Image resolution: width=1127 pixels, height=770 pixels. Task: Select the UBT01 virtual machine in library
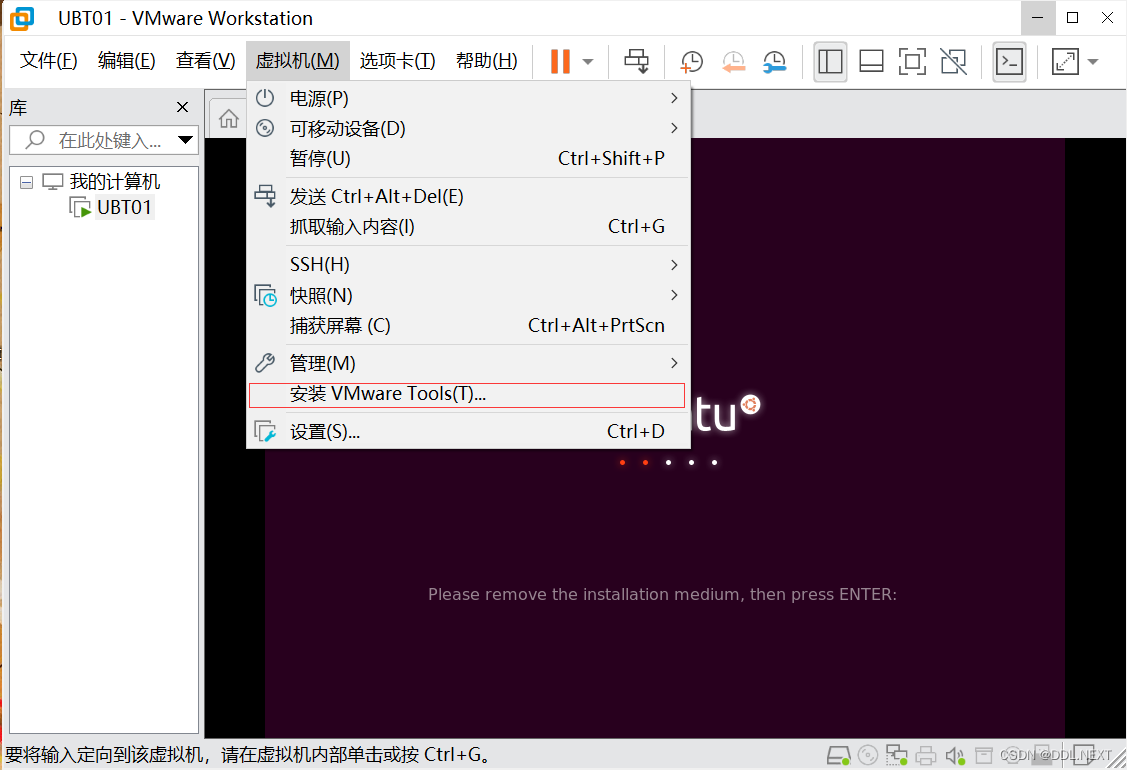pos(124,207)
